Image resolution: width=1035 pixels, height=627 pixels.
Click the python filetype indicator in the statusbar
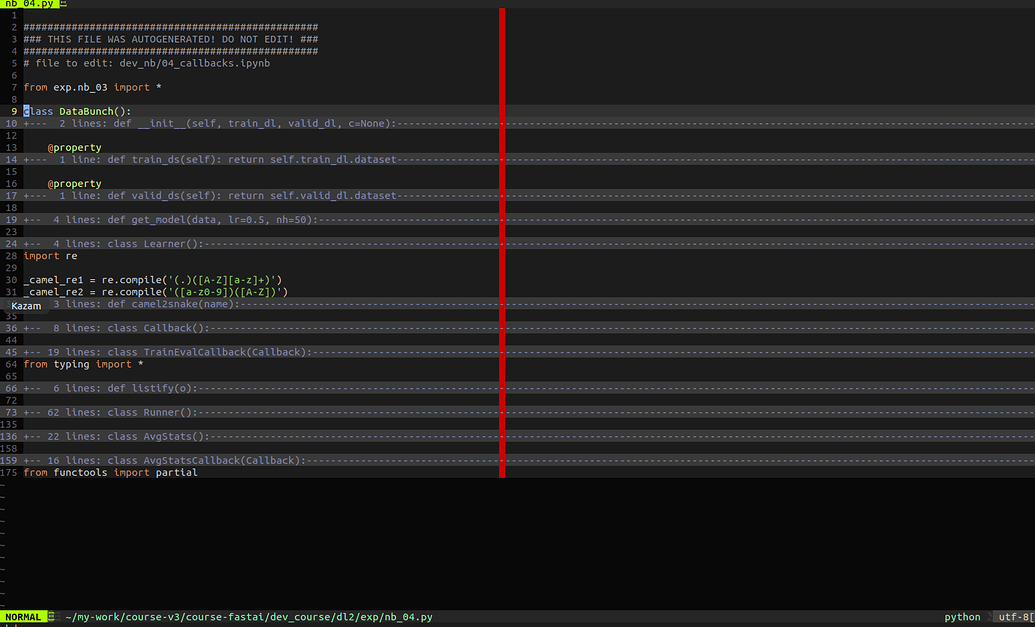click(961, 617)
